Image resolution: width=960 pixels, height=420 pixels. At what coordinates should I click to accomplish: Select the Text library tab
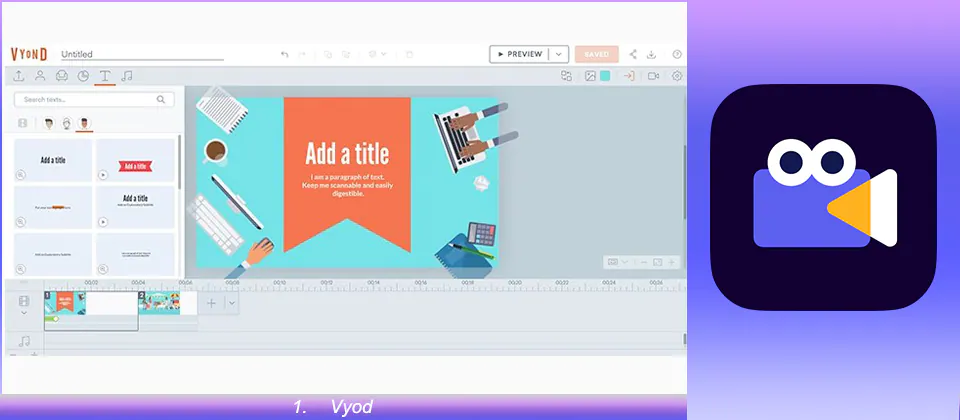click(x=105, y=76)
